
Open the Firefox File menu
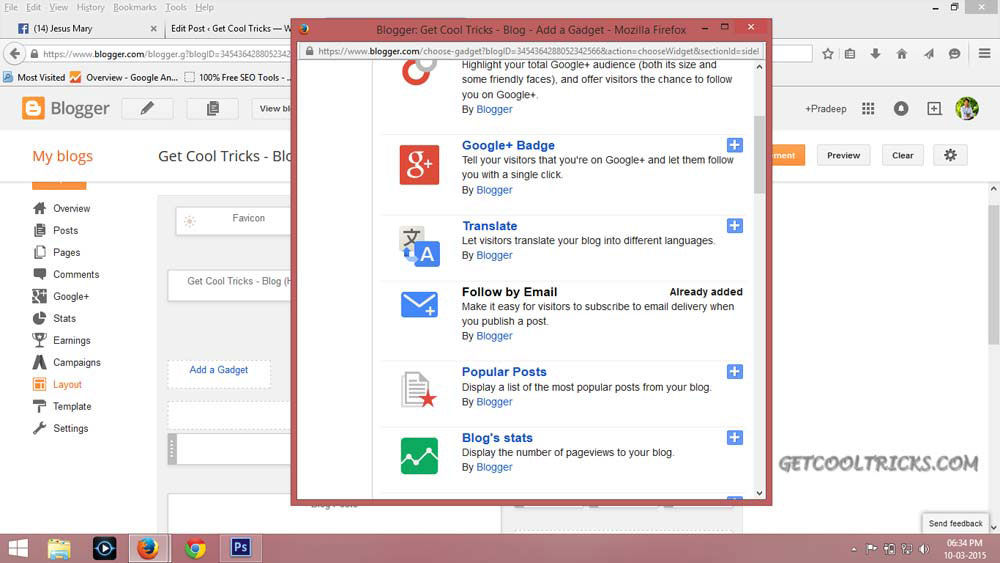(x=11, y=7)
